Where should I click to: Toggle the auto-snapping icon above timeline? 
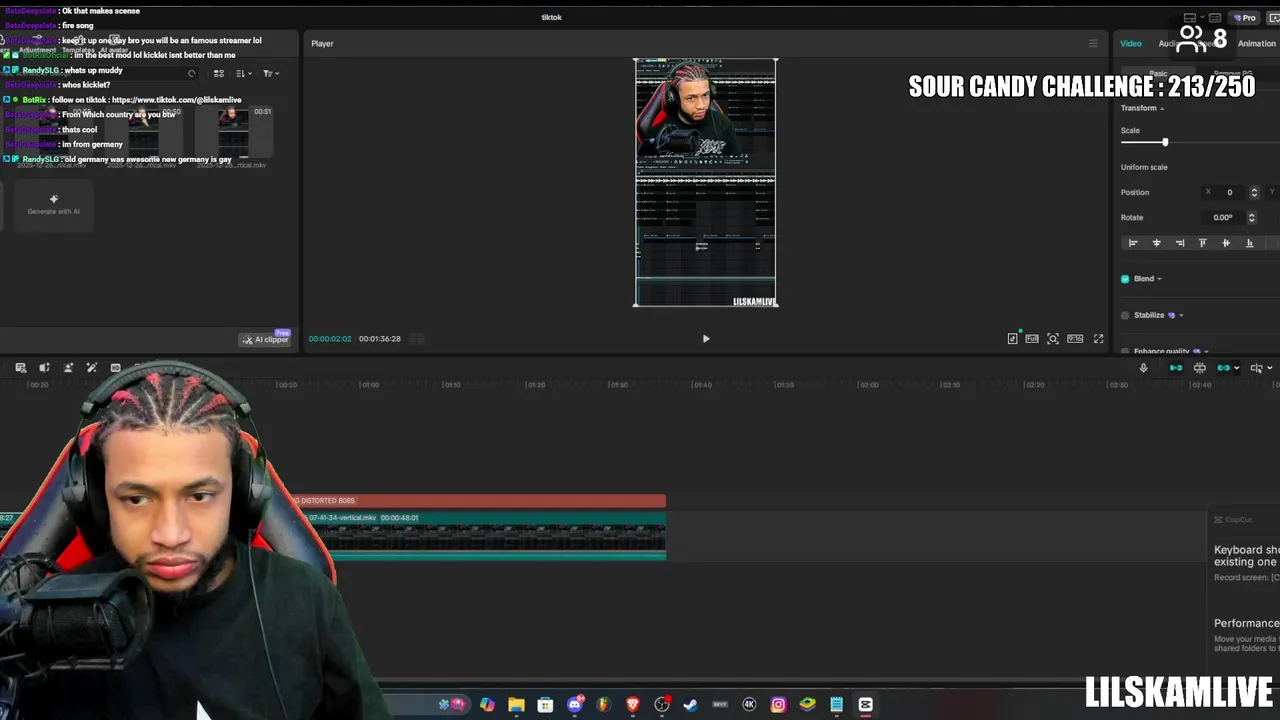[1200, 368]
